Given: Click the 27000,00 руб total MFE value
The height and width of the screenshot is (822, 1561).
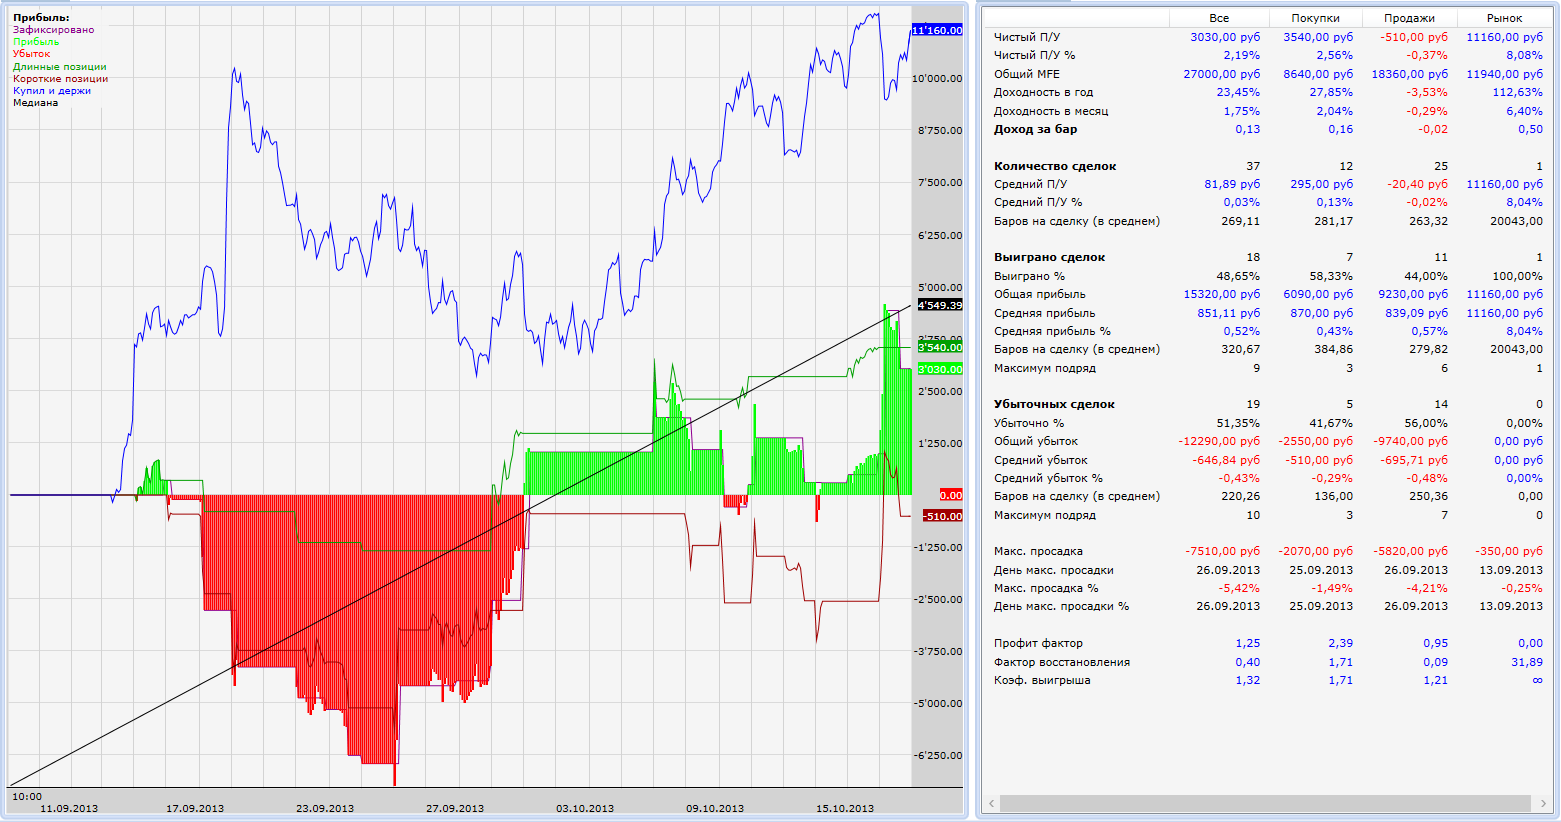Looking at the screenshot, I should click(1222, 74).
